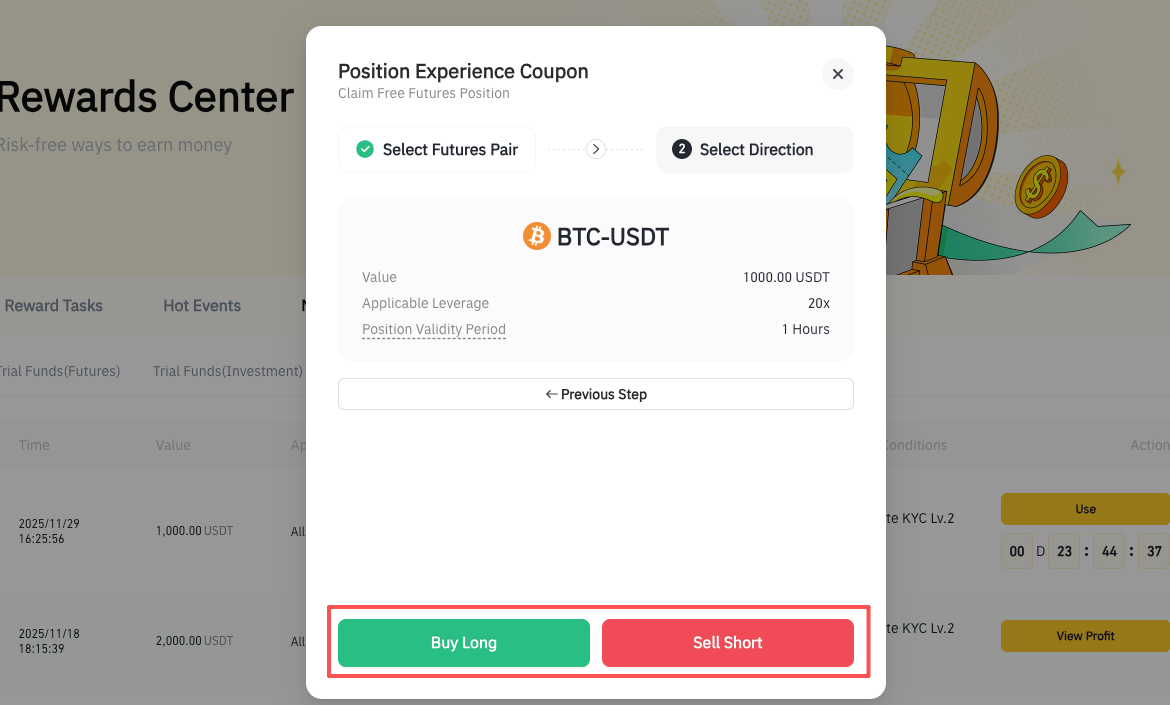Click the Position Validity Period dotted label
Image resolution: width=1170 pixels, height=705 pixels.
click(x=434, y=329)
